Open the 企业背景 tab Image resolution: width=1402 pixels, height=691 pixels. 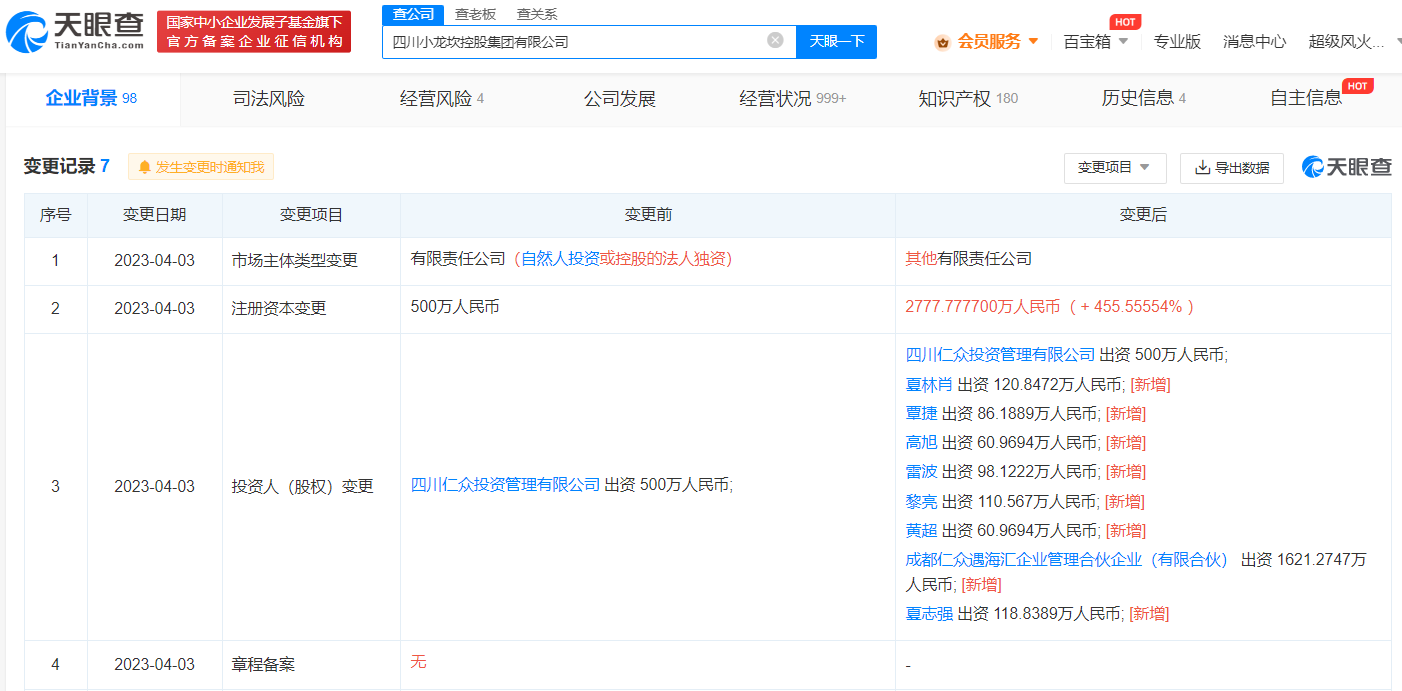click(x=91, y=98)
